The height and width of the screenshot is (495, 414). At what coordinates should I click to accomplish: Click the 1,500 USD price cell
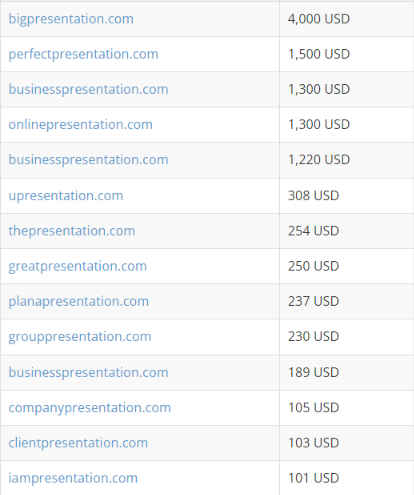[x=347, y=54]
